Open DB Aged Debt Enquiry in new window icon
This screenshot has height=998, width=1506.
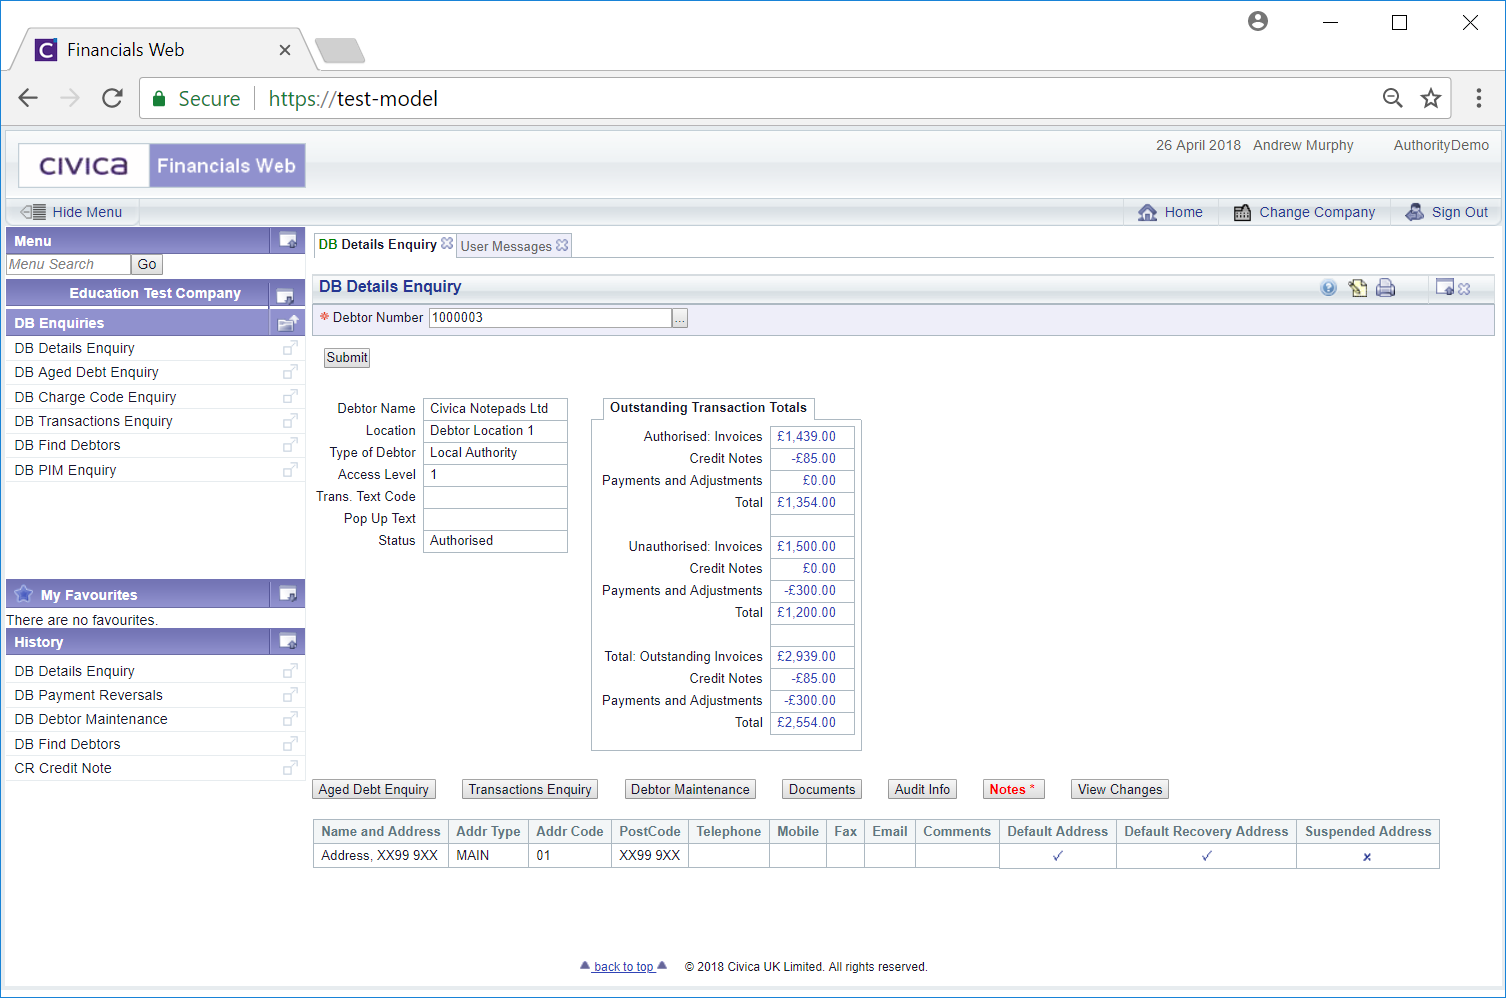click(x=290, y=372)
